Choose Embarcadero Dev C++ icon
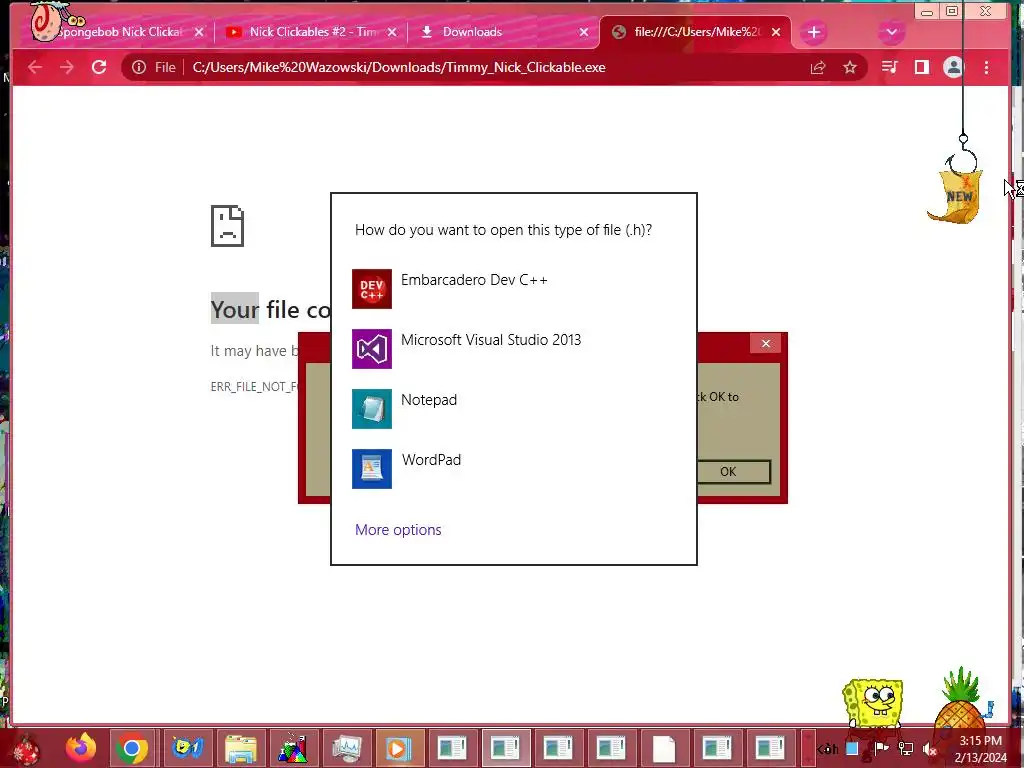The image size is (1024, 768). click(x=372, y=289)
